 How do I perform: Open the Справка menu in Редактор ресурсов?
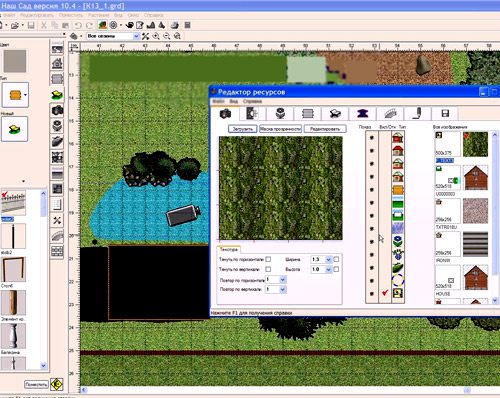tap(252, 101)
